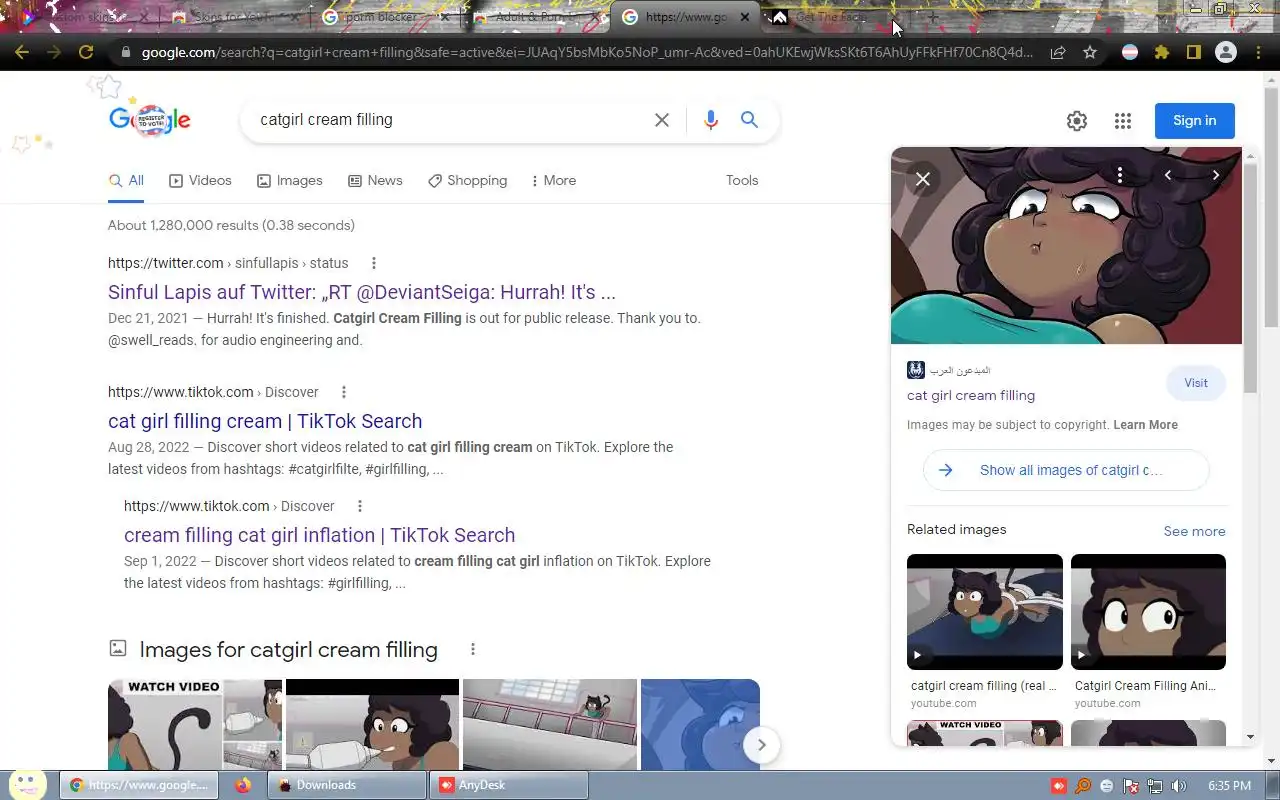The image size is (1280, 800).
Task: Open Action Center flag tray icon
Action: (x=1131, y=786)
